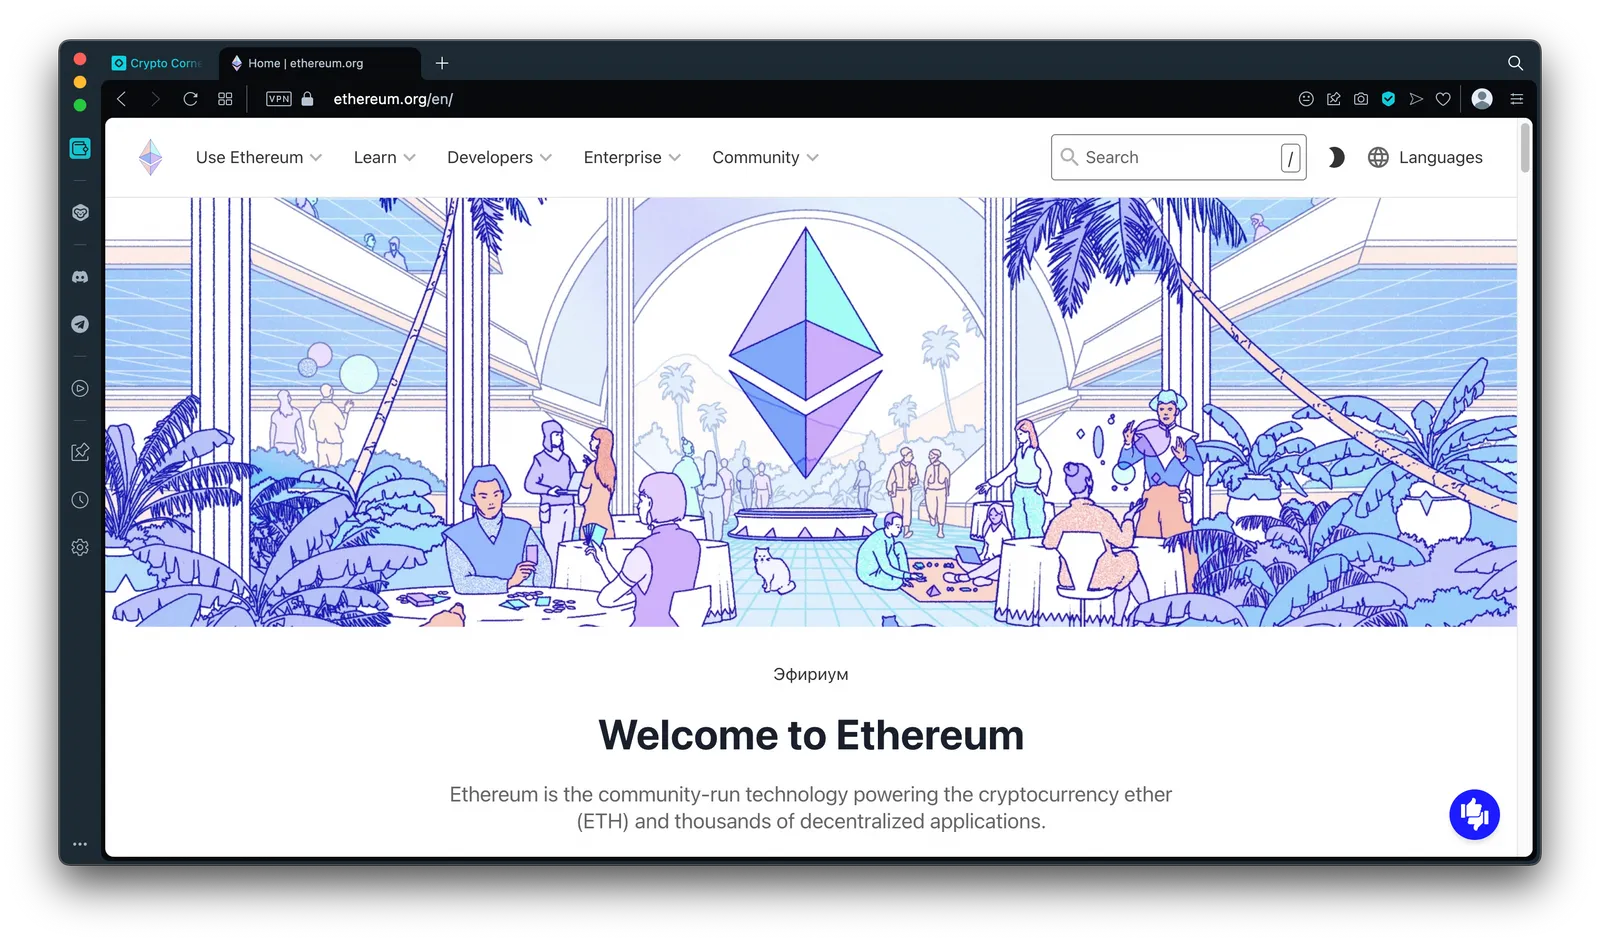Expand the Community dropdown menu
This screenshot has height=943, width=1600.
[x=765, y=157]
